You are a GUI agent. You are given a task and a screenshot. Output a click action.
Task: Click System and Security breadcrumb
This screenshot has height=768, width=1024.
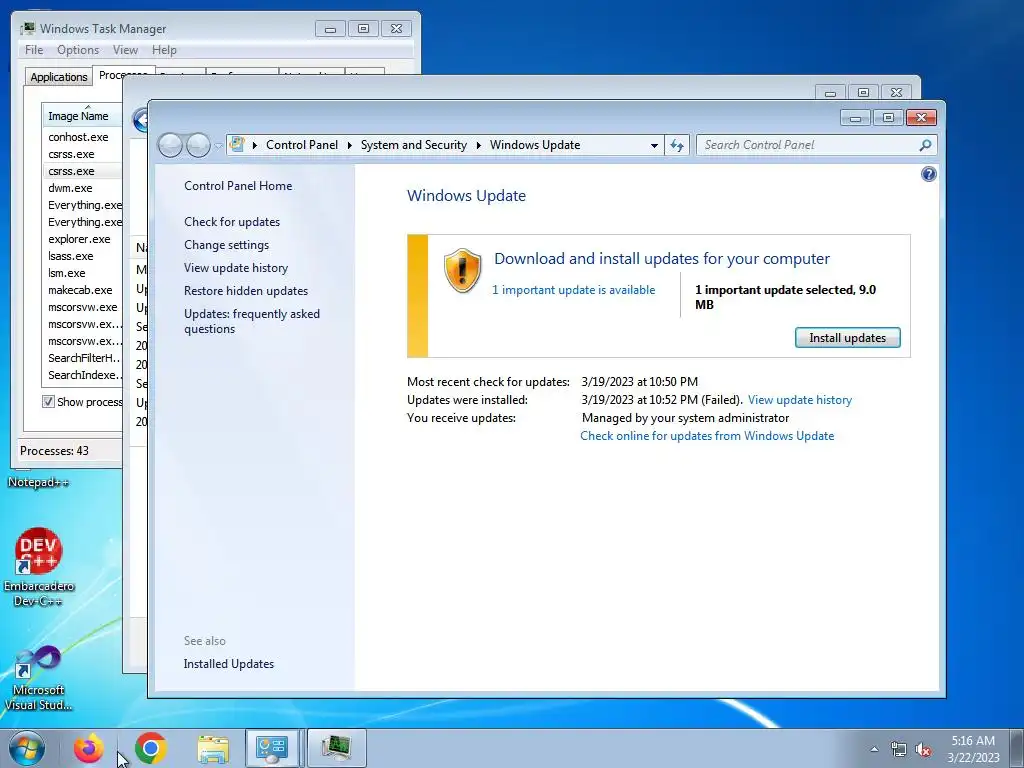(413, 145)
